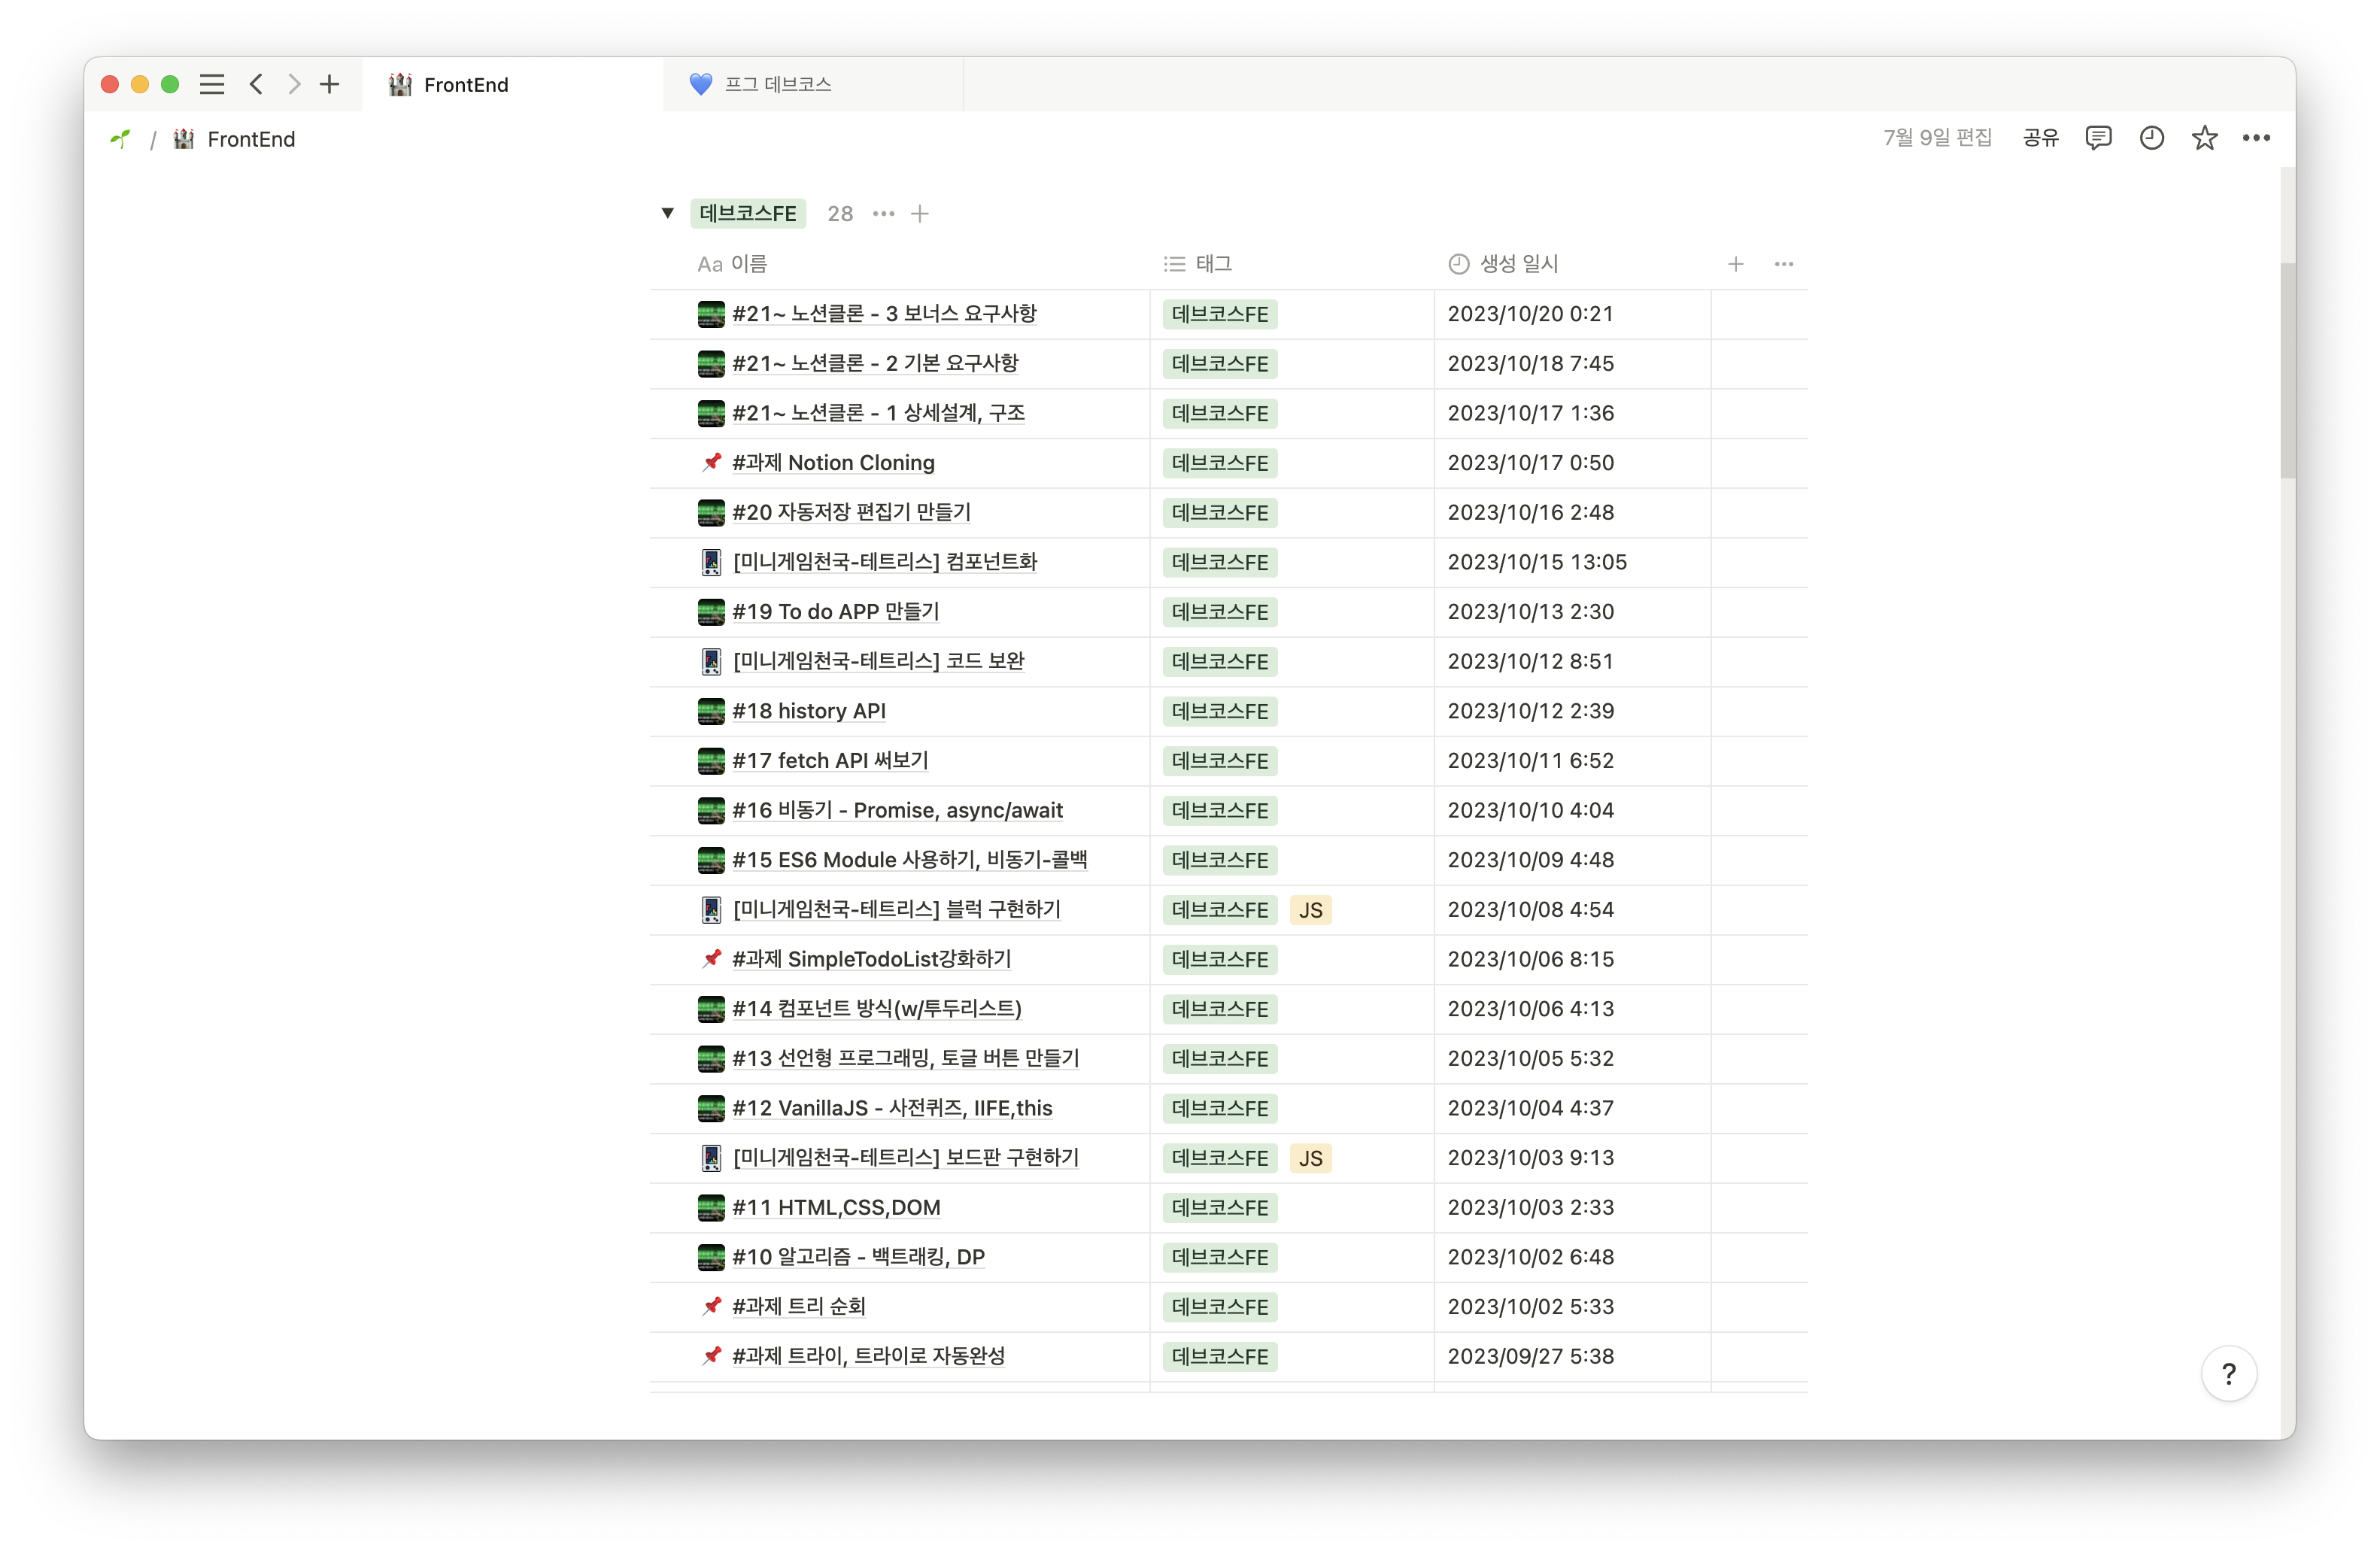Click the 데브코스FE group label
This screenshot has width=2380, height=1551.
point(748,213)
